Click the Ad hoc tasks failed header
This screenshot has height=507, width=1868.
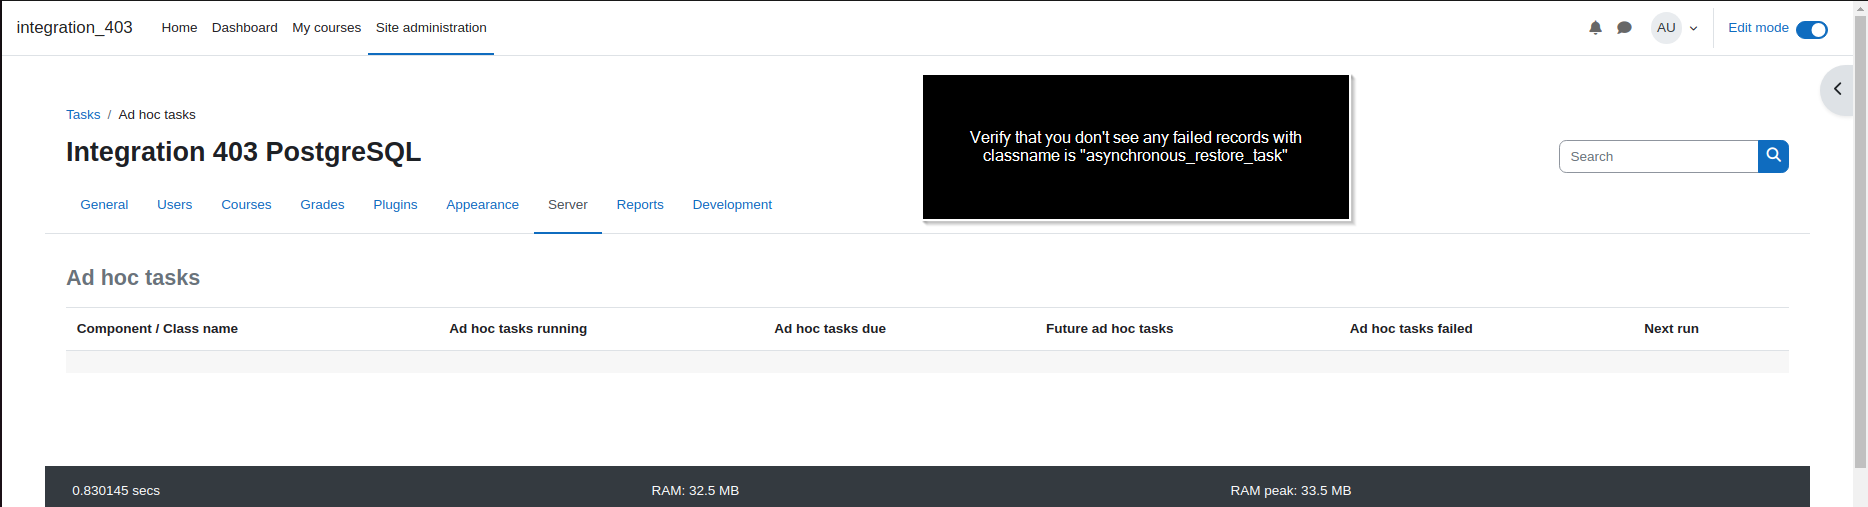tap(1411, 329)
